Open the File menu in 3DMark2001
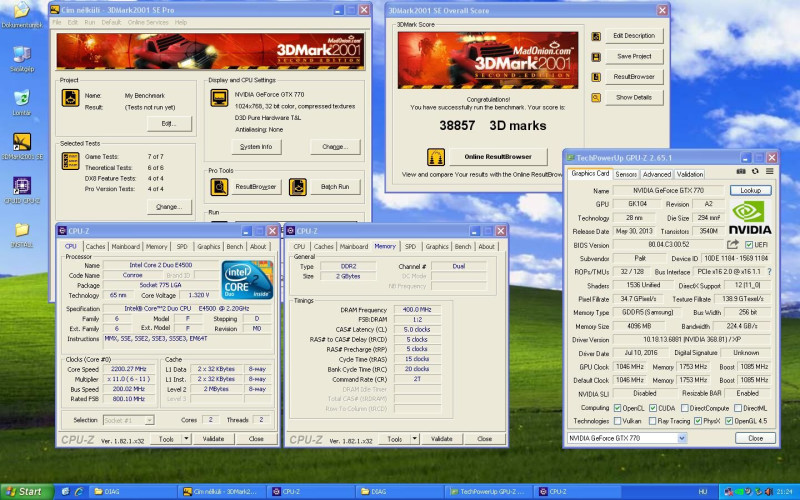Image resolution: width=800 pixels, height=500 pixels. [x=57, y=22]
